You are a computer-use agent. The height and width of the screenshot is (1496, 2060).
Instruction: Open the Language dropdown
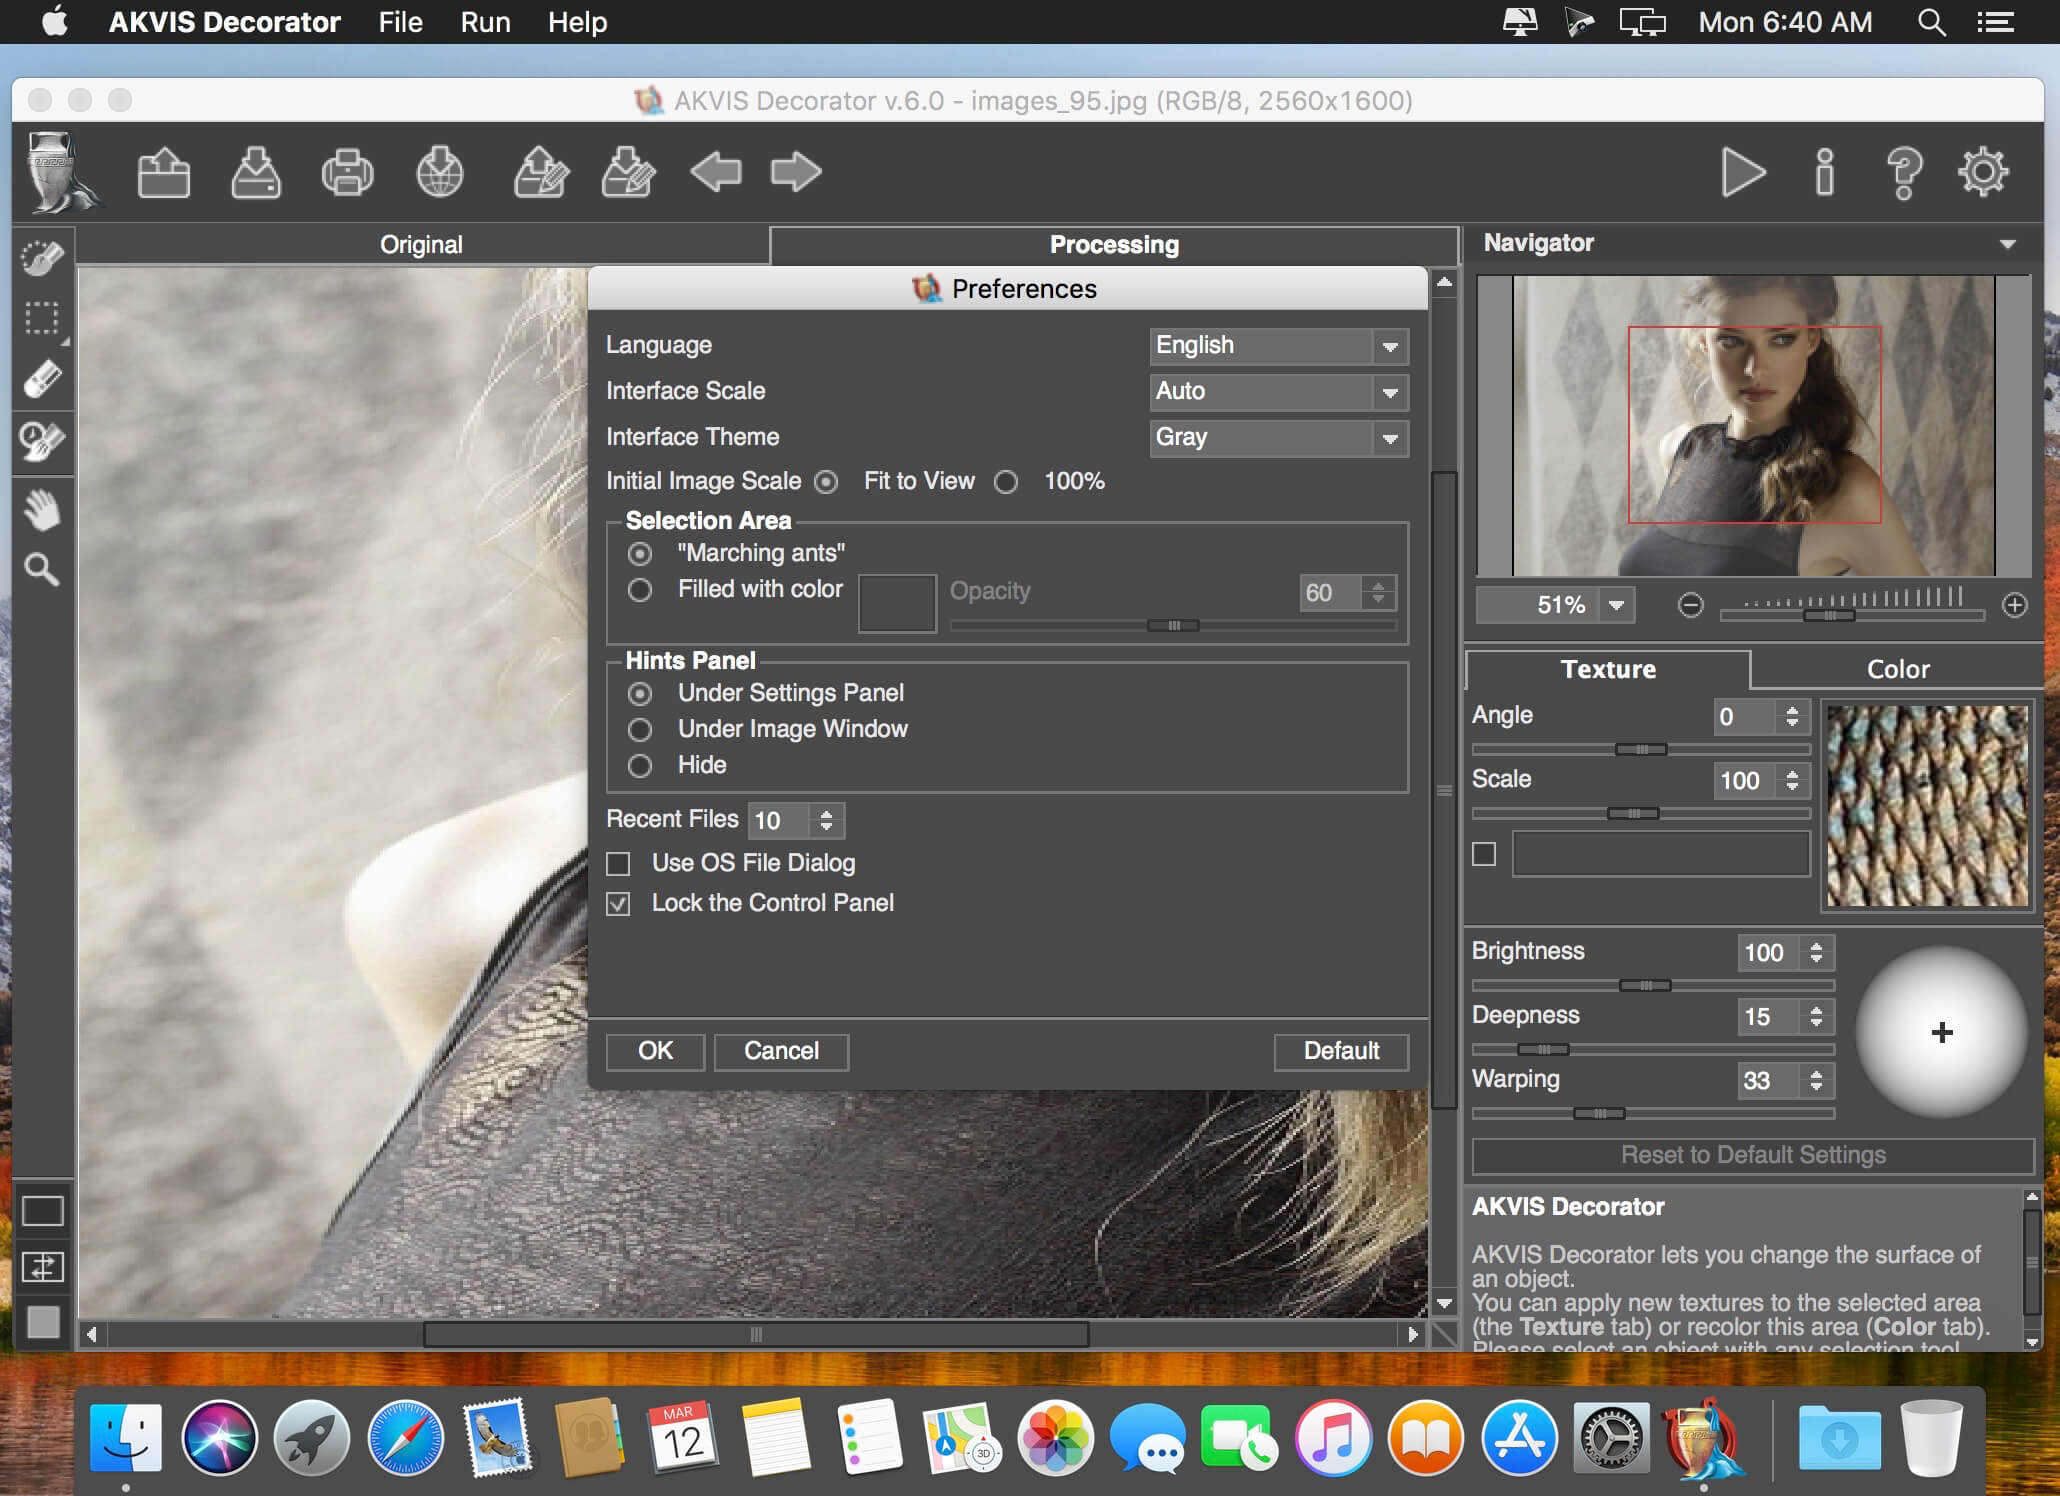[x=1279, y=346]
